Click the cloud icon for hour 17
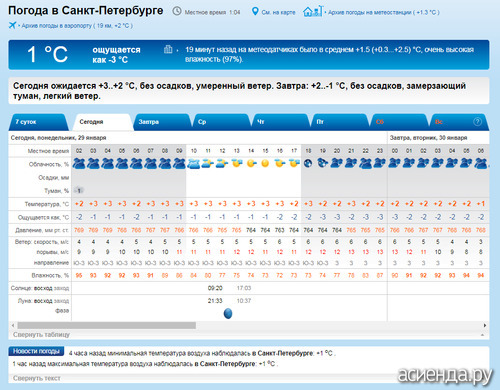 (294, 163)
